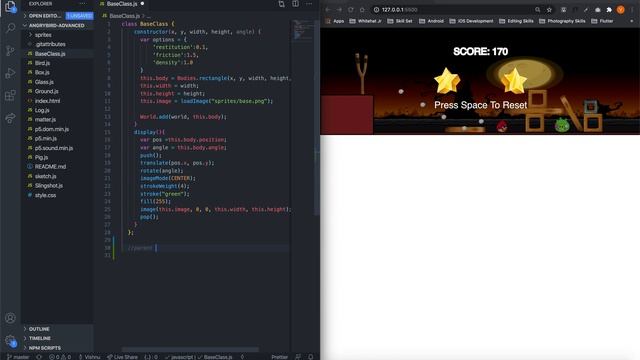The image size is (640, 360).
Task: Click the master branch in status bar
Action: (x=18, y=357)
